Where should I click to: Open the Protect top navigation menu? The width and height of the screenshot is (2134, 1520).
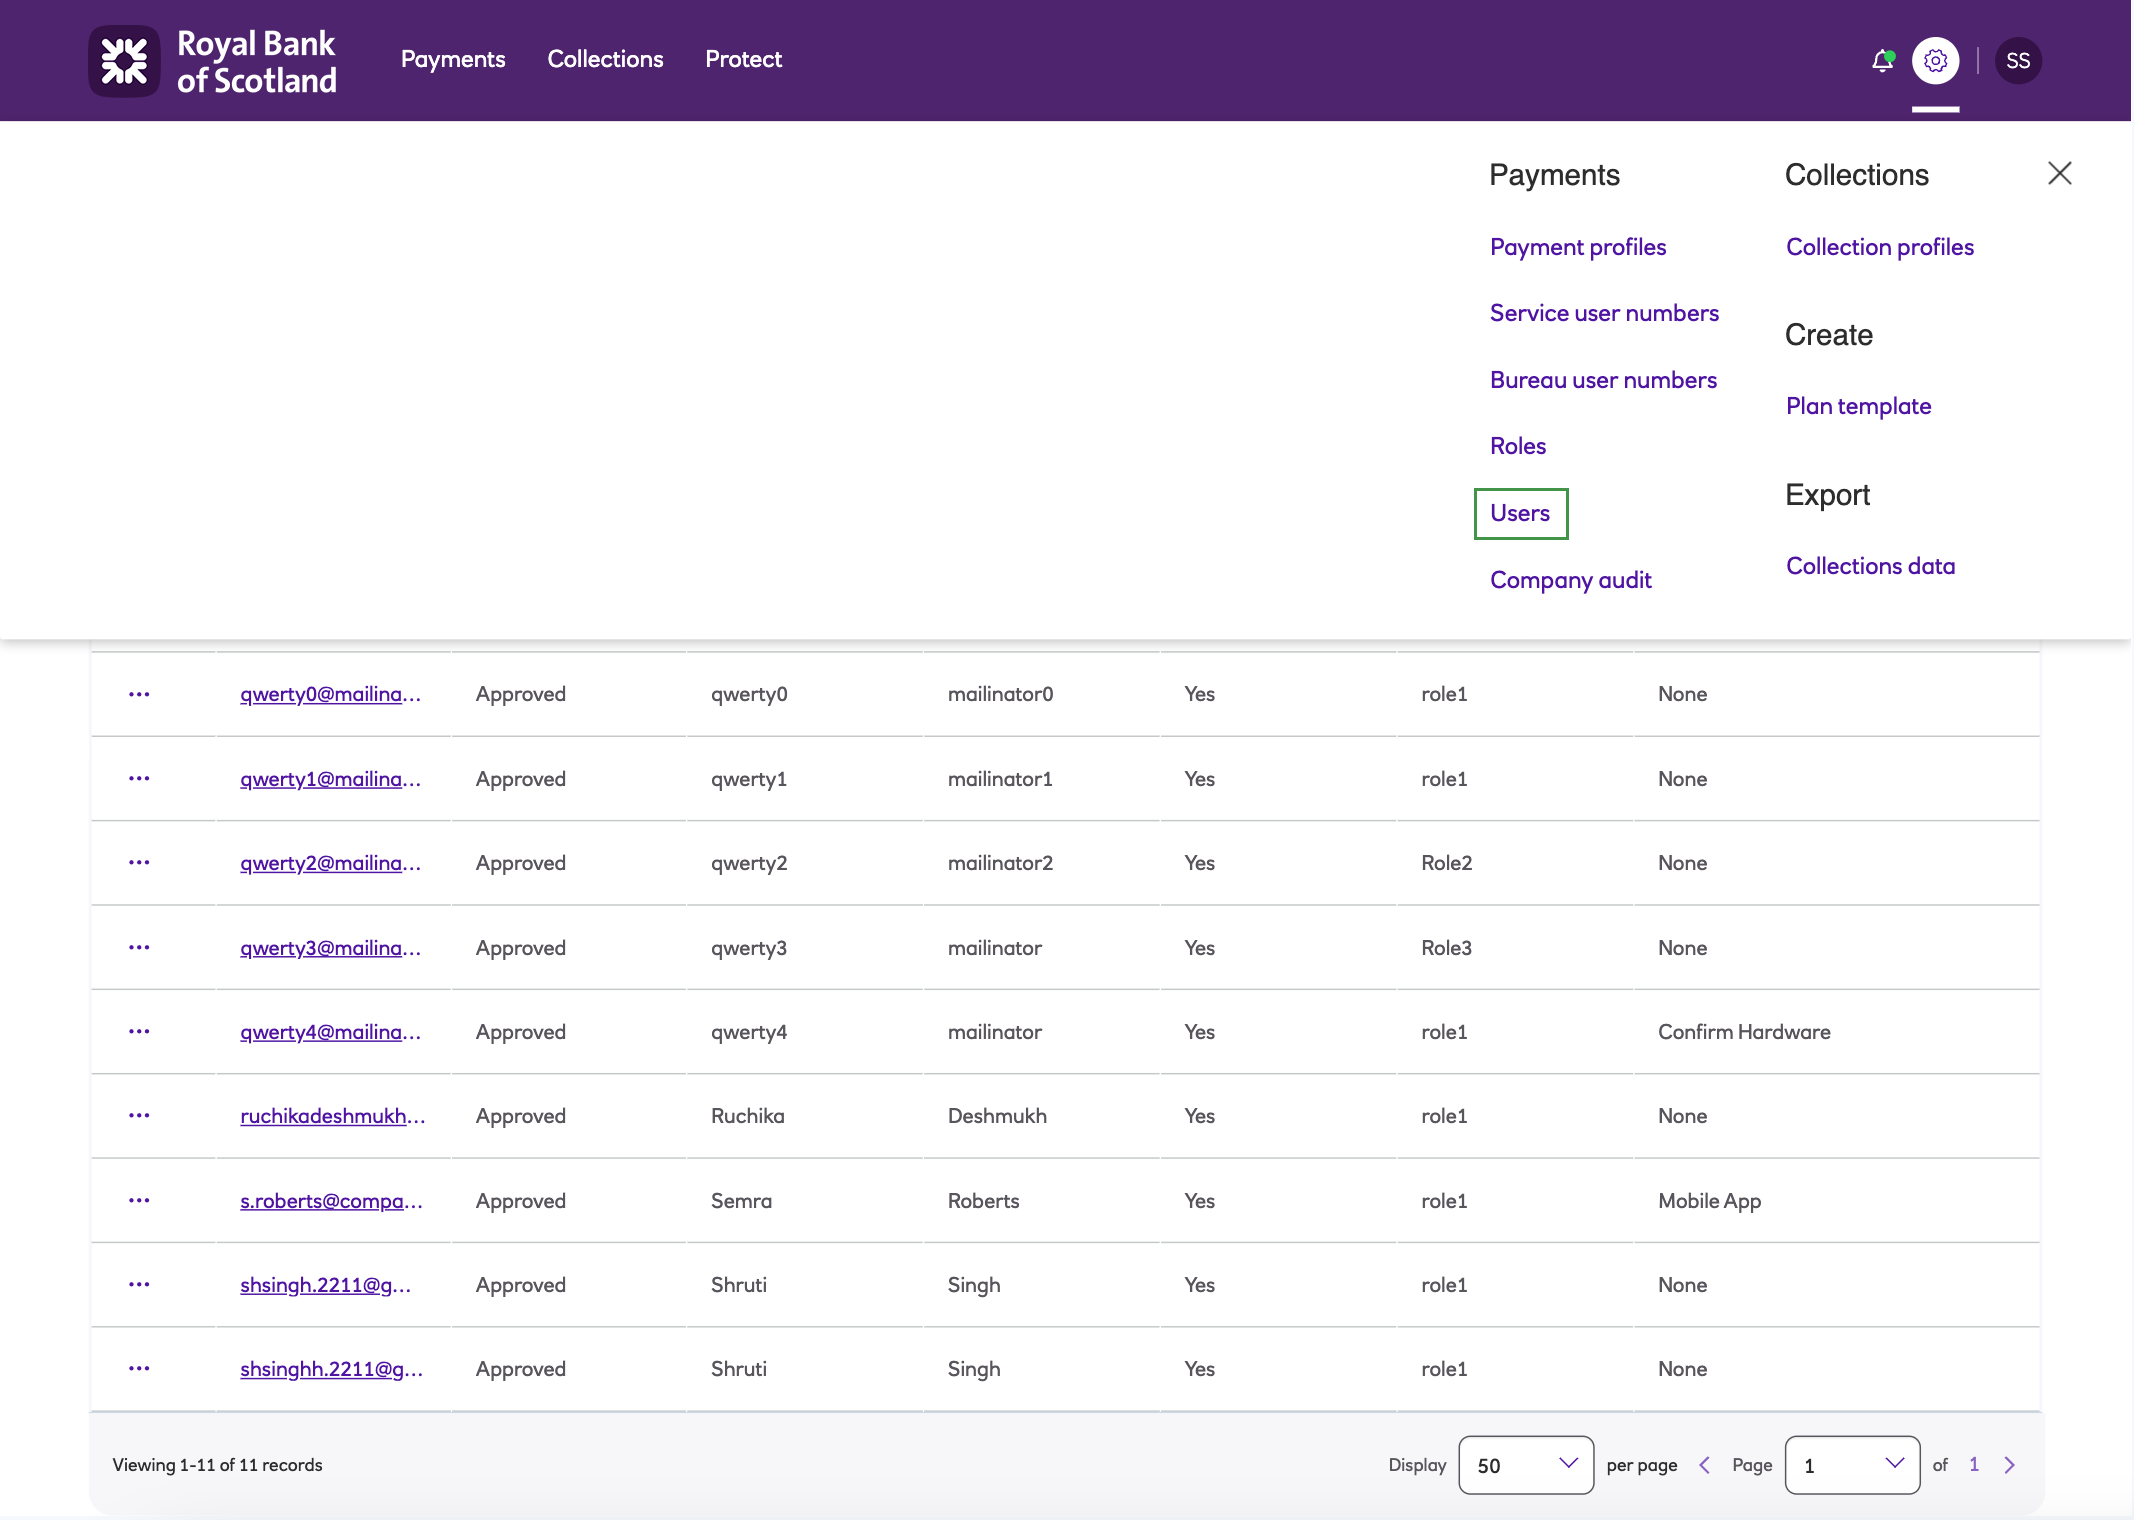[x=743, y=59]
